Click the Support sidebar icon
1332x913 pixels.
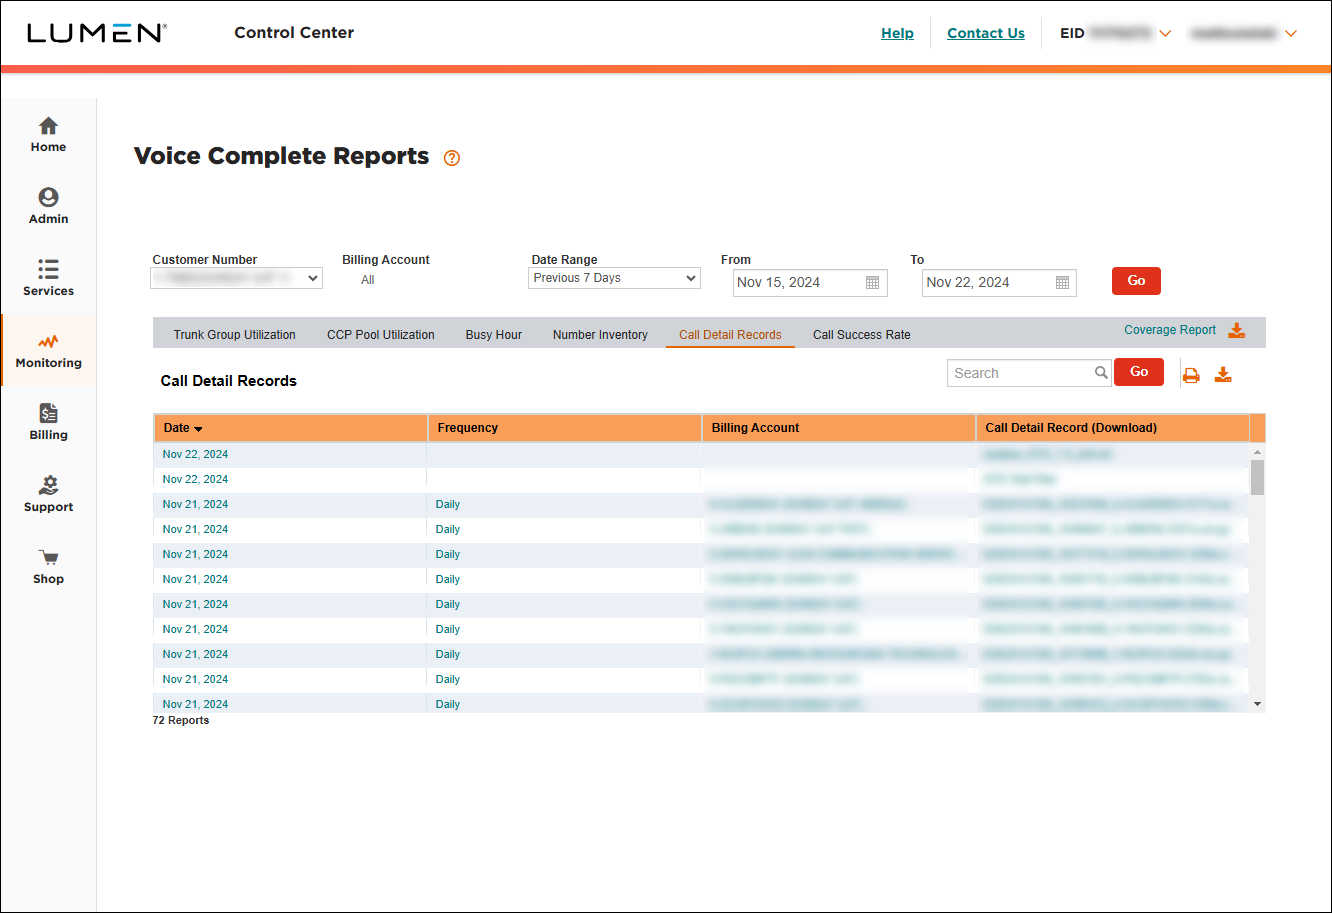(48, 494)
